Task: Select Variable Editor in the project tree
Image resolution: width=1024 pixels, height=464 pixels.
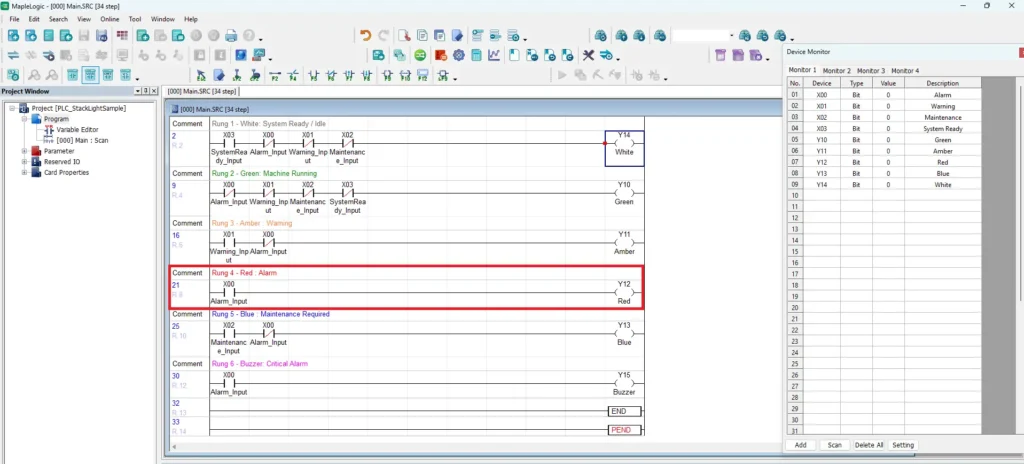Action: pyautogui.click(x=77, y=129)
